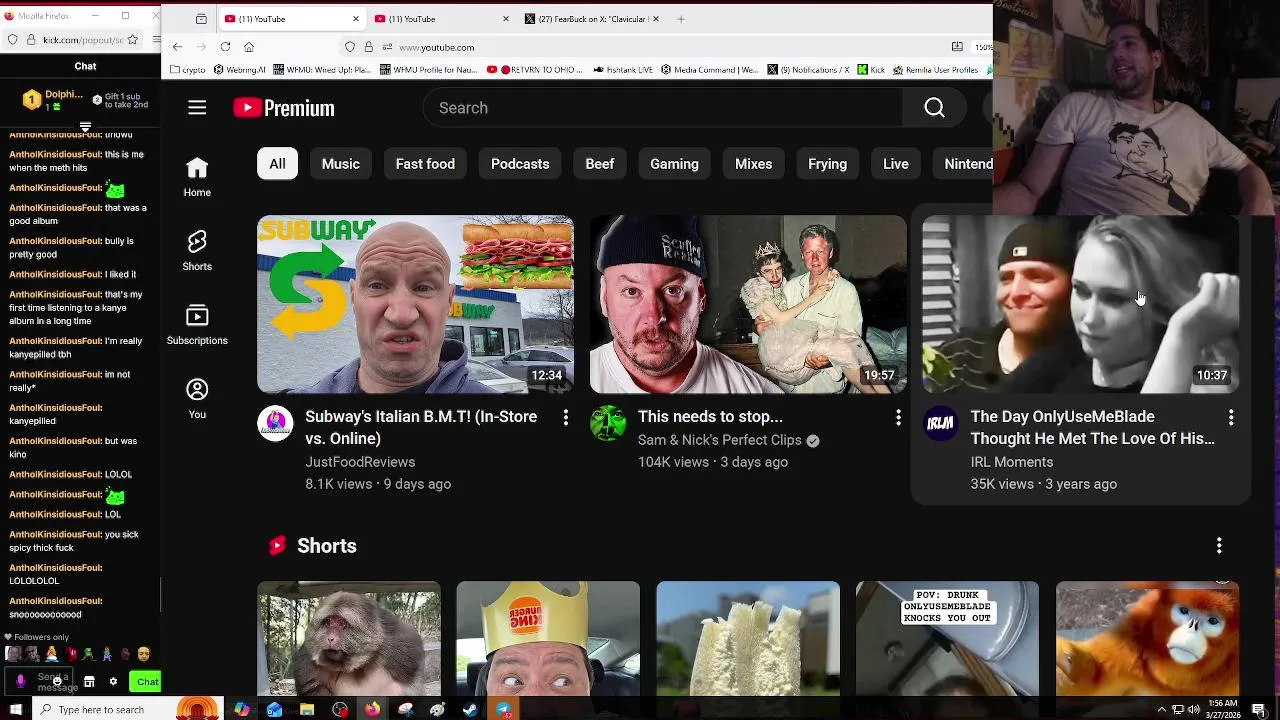Open Shorts in YouTube sidebar

[197, 251]
